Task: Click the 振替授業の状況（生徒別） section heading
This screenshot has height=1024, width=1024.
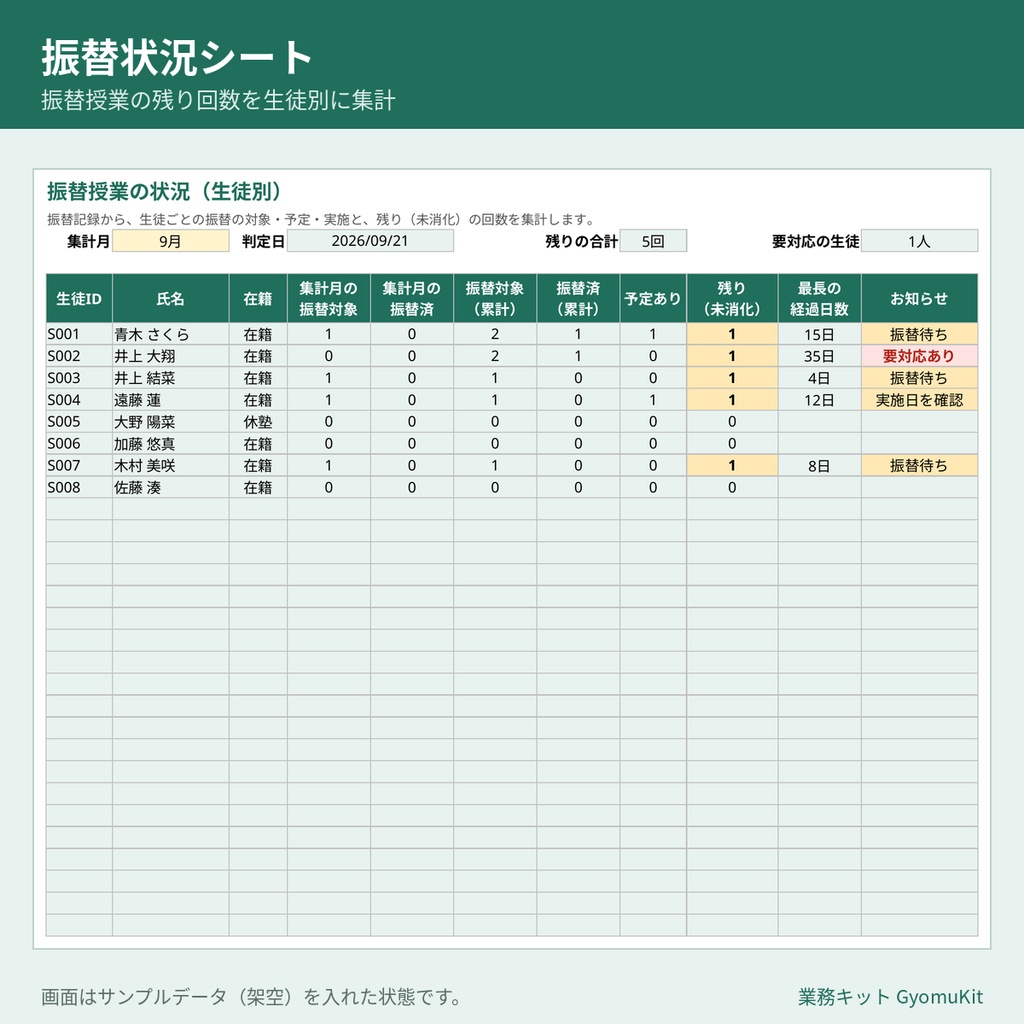Action: pyautogui.click(x=164, y=191)
